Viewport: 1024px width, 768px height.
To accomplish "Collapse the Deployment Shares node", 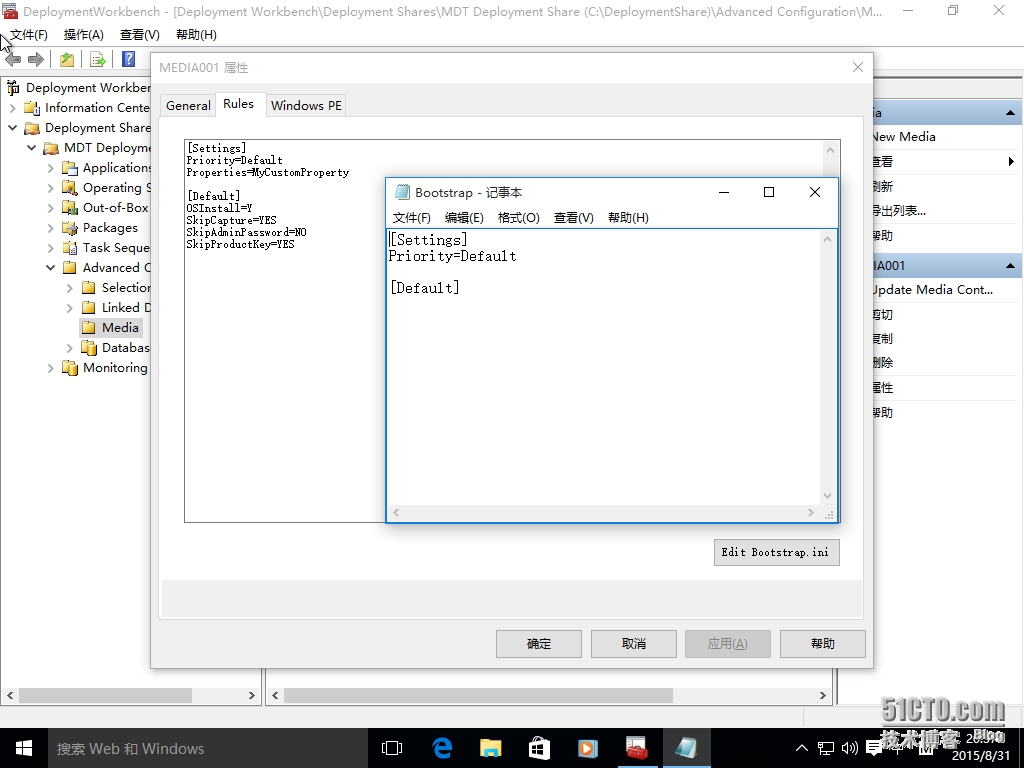I will pyautogui.click(x=12, y=128).
